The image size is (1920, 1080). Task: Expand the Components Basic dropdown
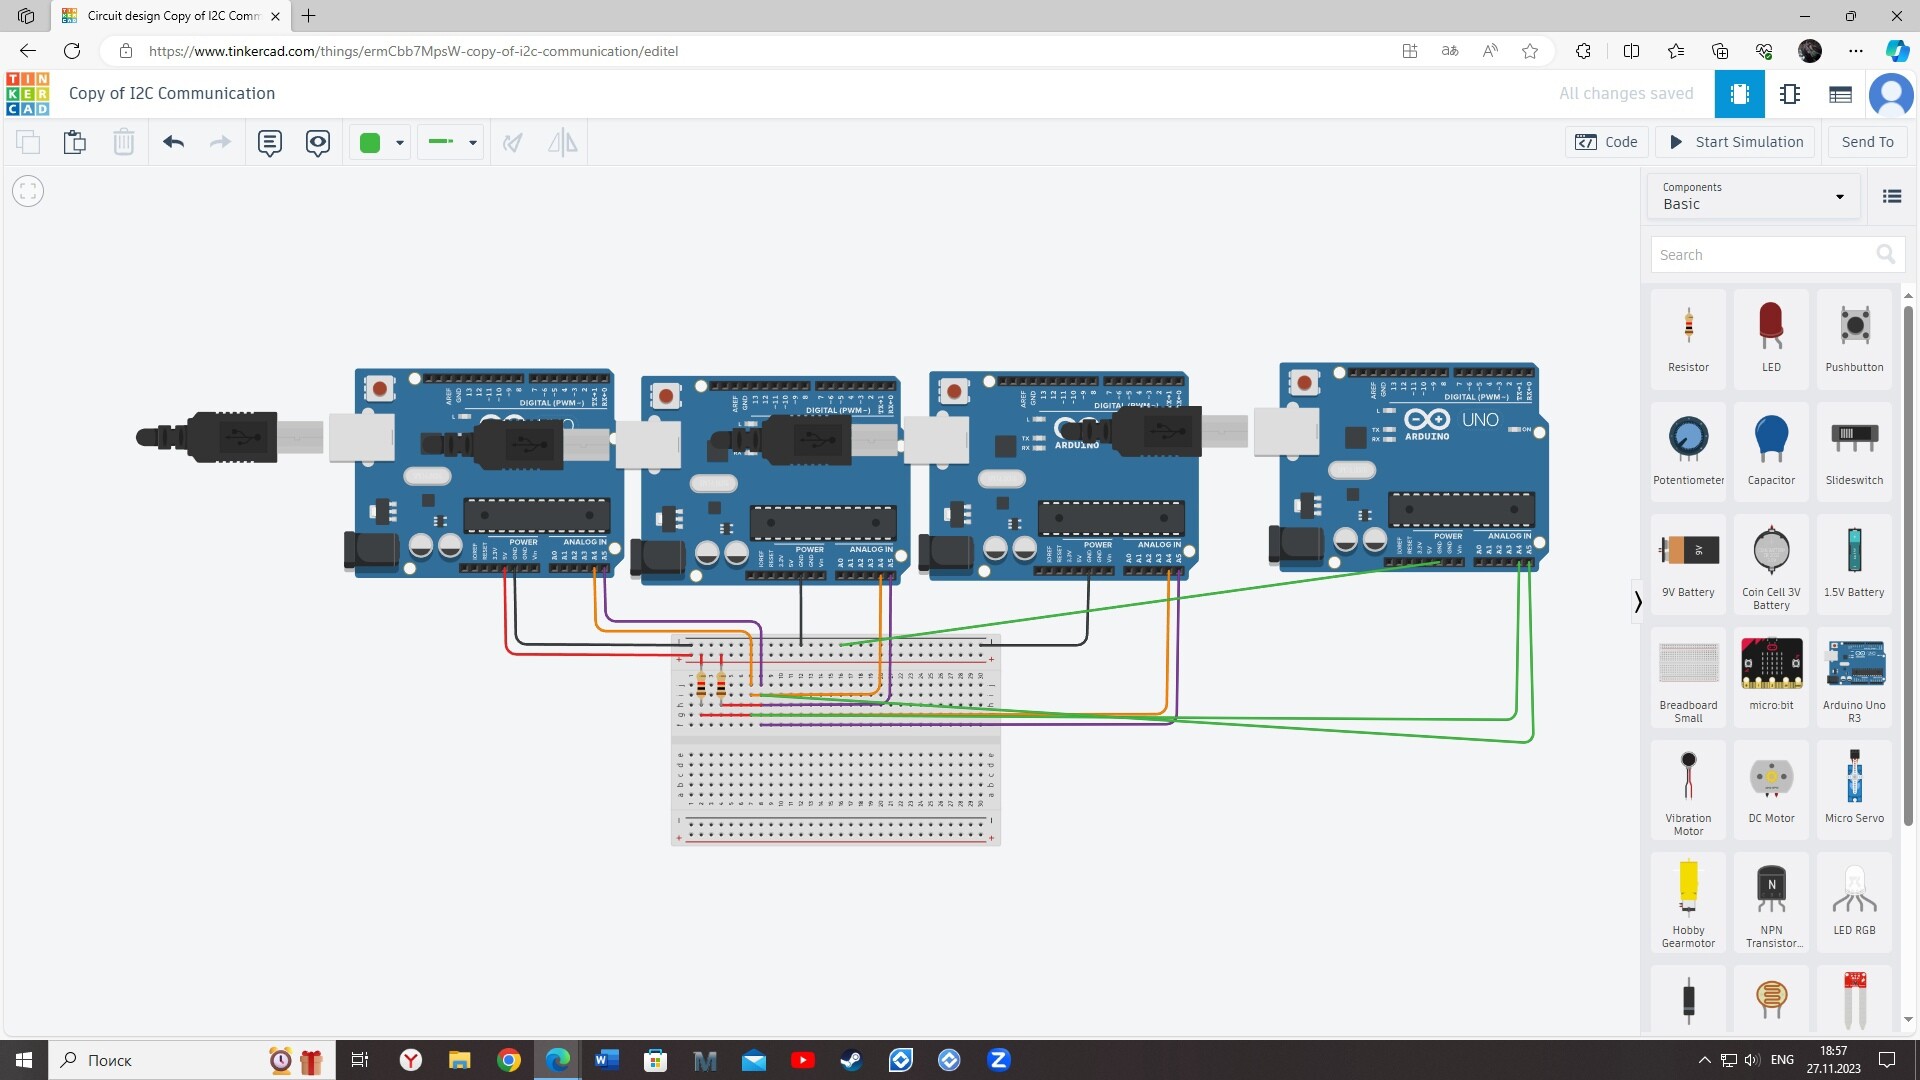point(1754,196)
